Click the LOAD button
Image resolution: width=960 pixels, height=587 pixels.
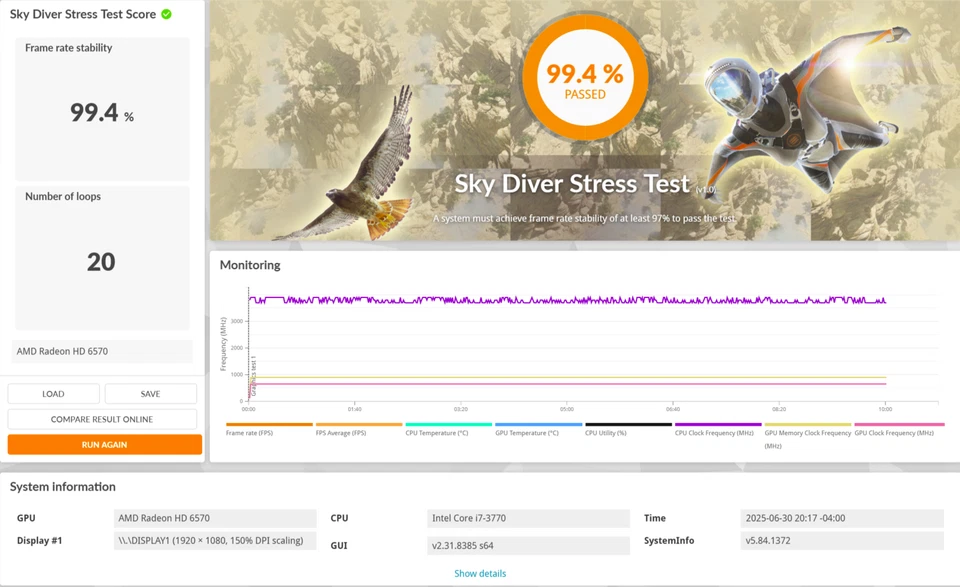pyautogui.click(x=53, y=394)
